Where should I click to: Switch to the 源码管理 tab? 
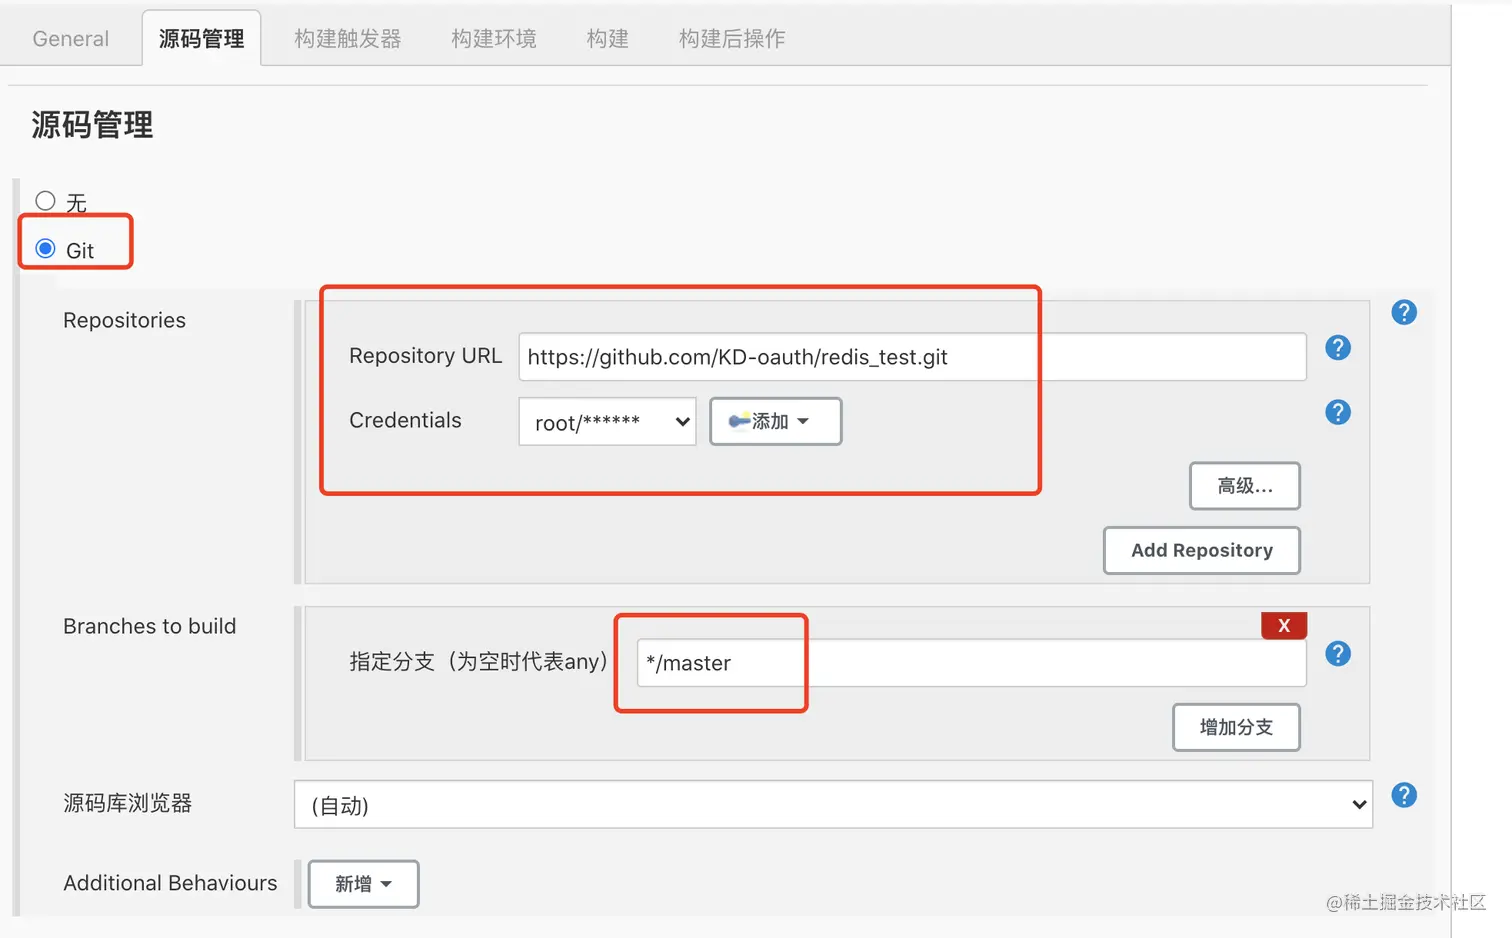(201, 39)
